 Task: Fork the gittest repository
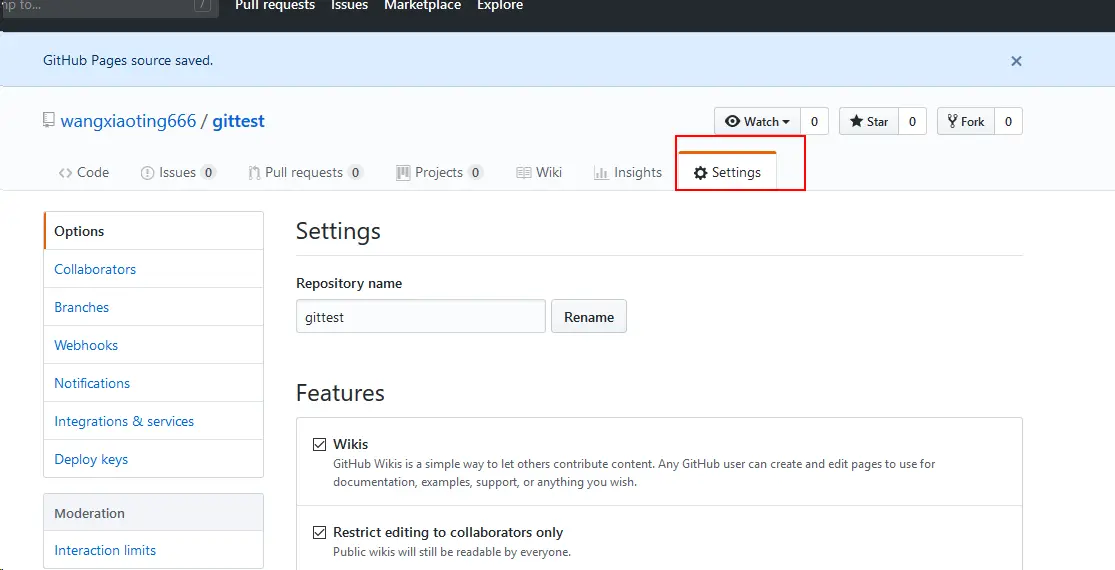966,122
